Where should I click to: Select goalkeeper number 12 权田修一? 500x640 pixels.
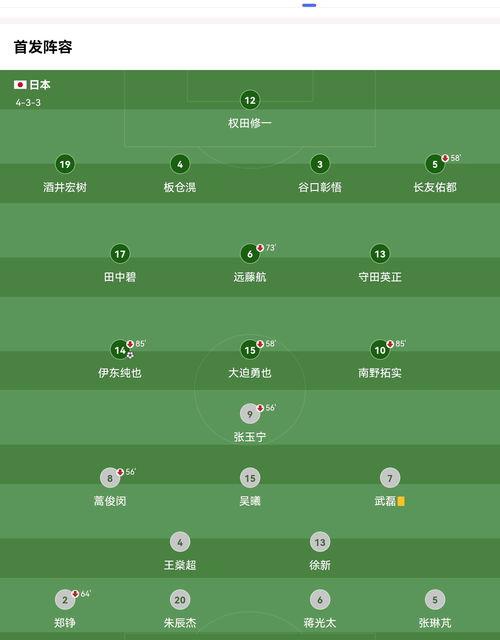pos(250,100)
